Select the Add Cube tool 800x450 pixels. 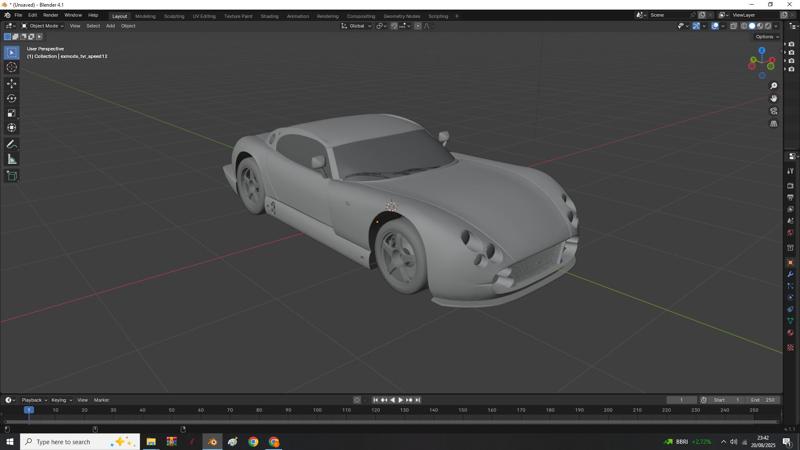pos(12,176)
